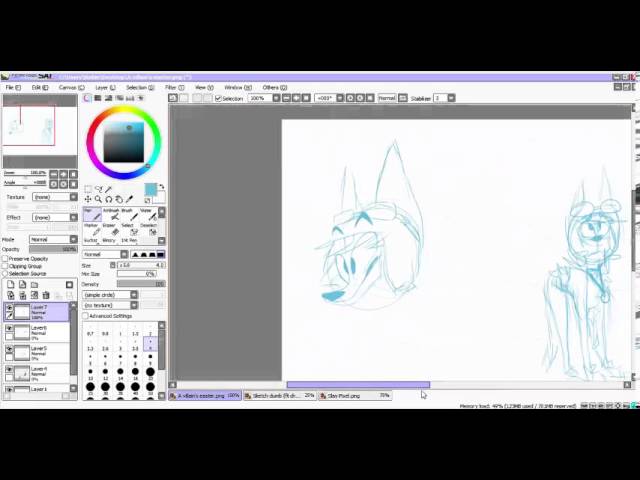This screenshot has width=640, height=480.
Task: Switch to the Sketch dumb document tab
Action: [280, 396]
